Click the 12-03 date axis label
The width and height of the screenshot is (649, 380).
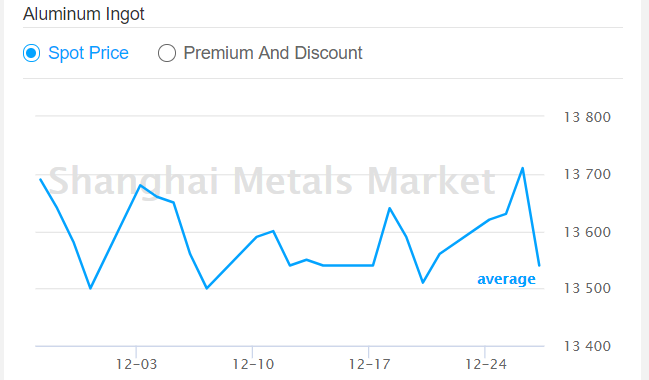[x=136, y=364]
